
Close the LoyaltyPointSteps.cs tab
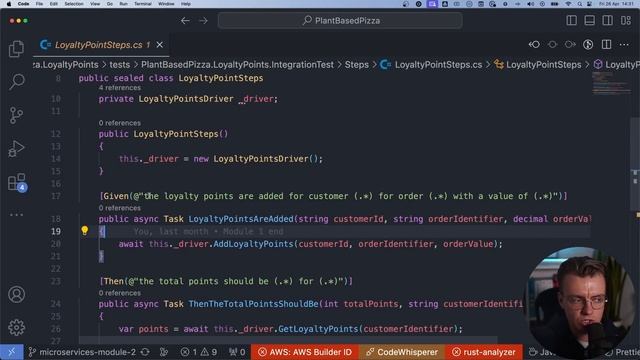[x=160, y=45]
